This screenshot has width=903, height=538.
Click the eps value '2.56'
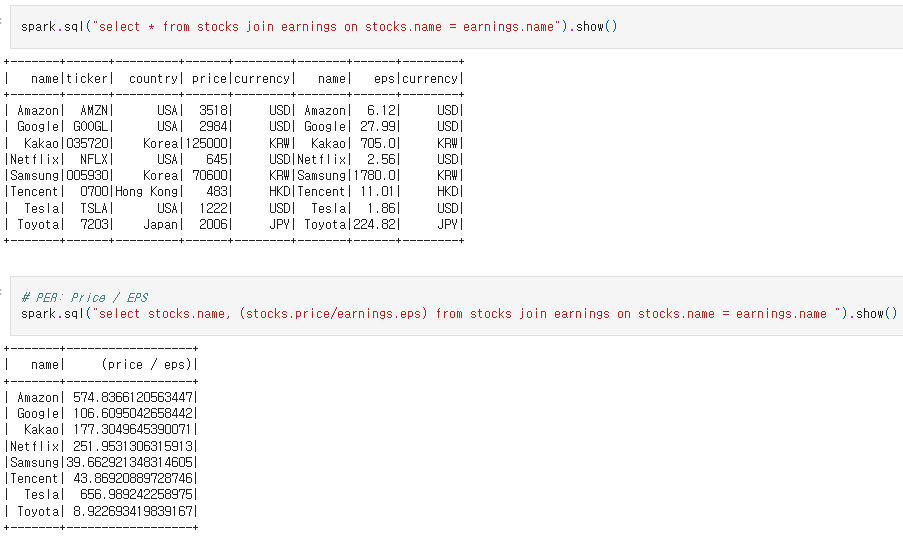pyautogui.click(x=381, y=160)
